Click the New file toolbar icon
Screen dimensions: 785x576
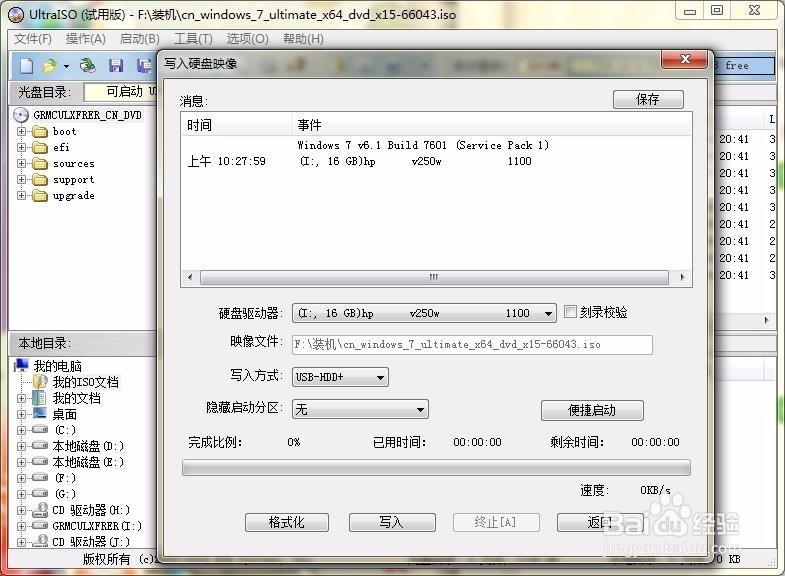[x=27, y=66]
